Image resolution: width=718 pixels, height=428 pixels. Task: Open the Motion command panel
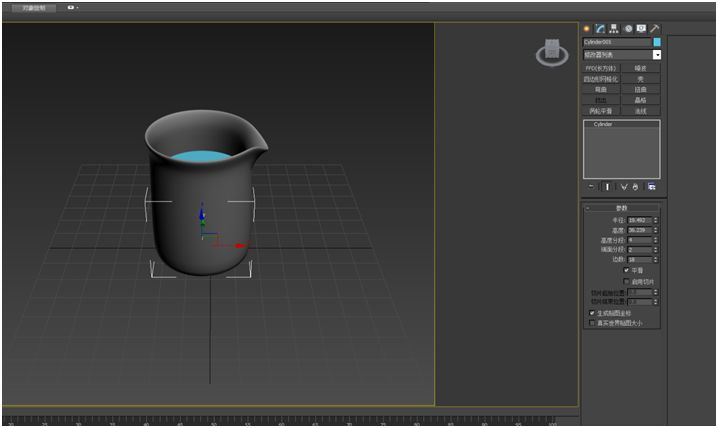tap(628, 29)
